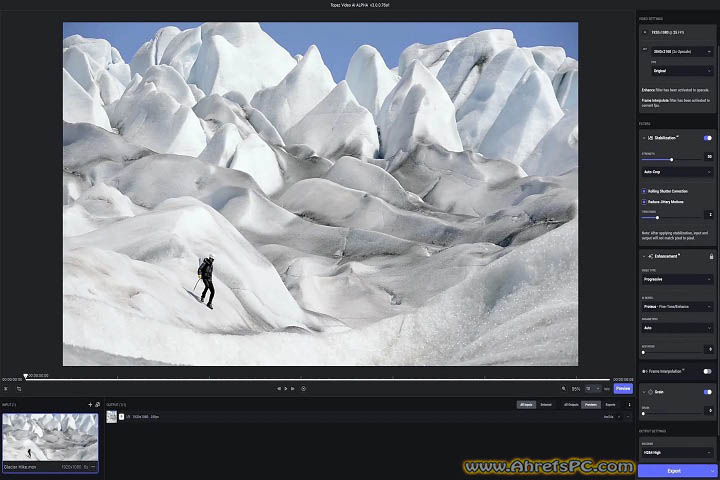Step back one frame in the preview
The height and width of the screenshot is (480, 720).
pos(279,389)
